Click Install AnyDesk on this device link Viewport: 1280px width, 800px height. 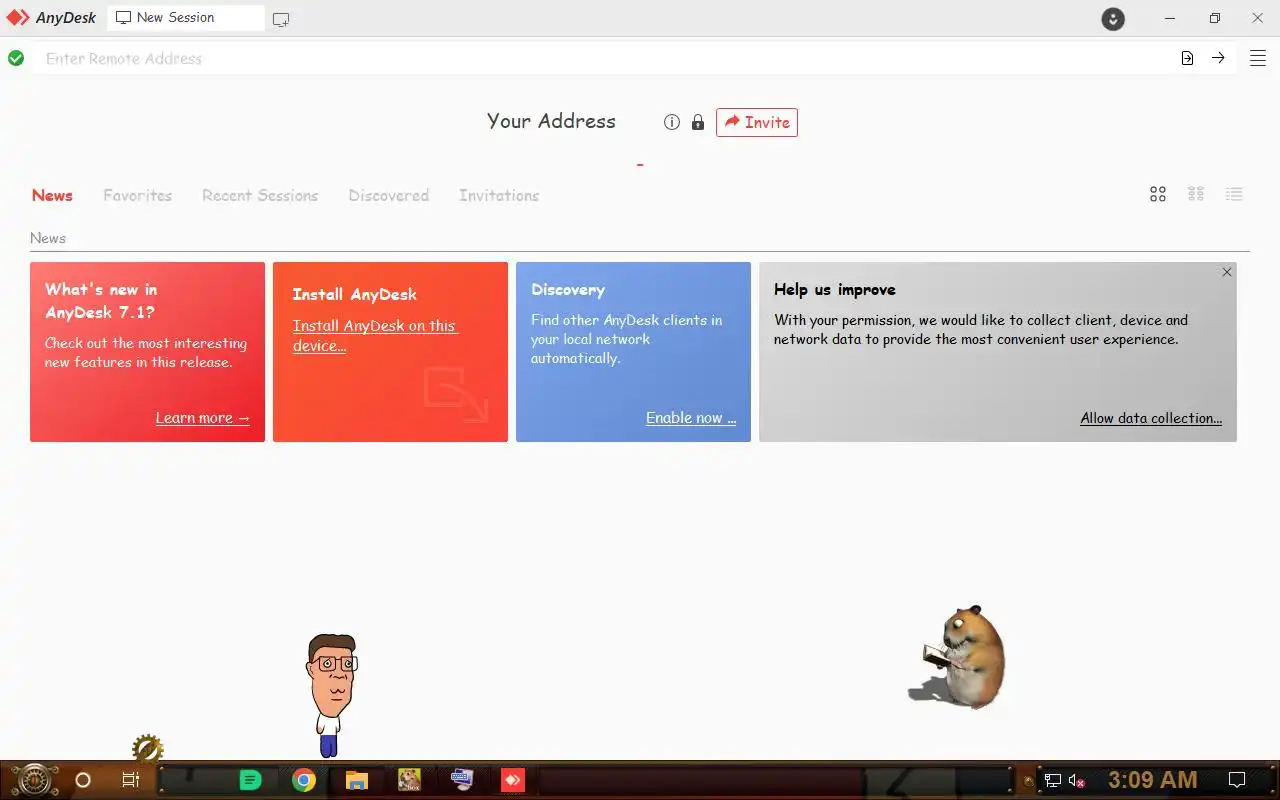[x=375, y=335]
